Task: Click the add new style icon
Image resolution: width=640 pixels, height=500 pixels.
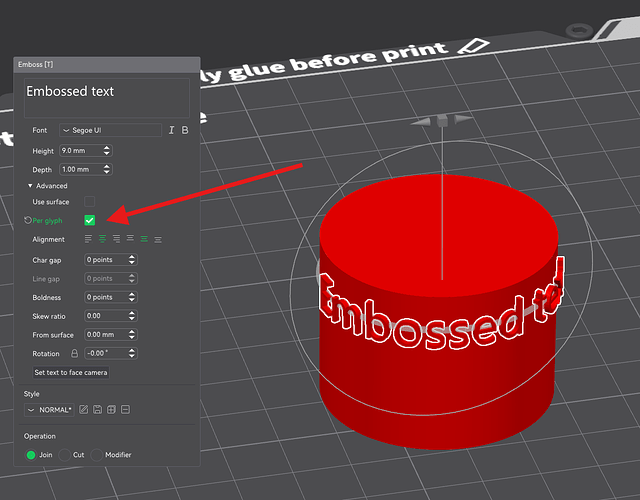Action: (111, 410)
